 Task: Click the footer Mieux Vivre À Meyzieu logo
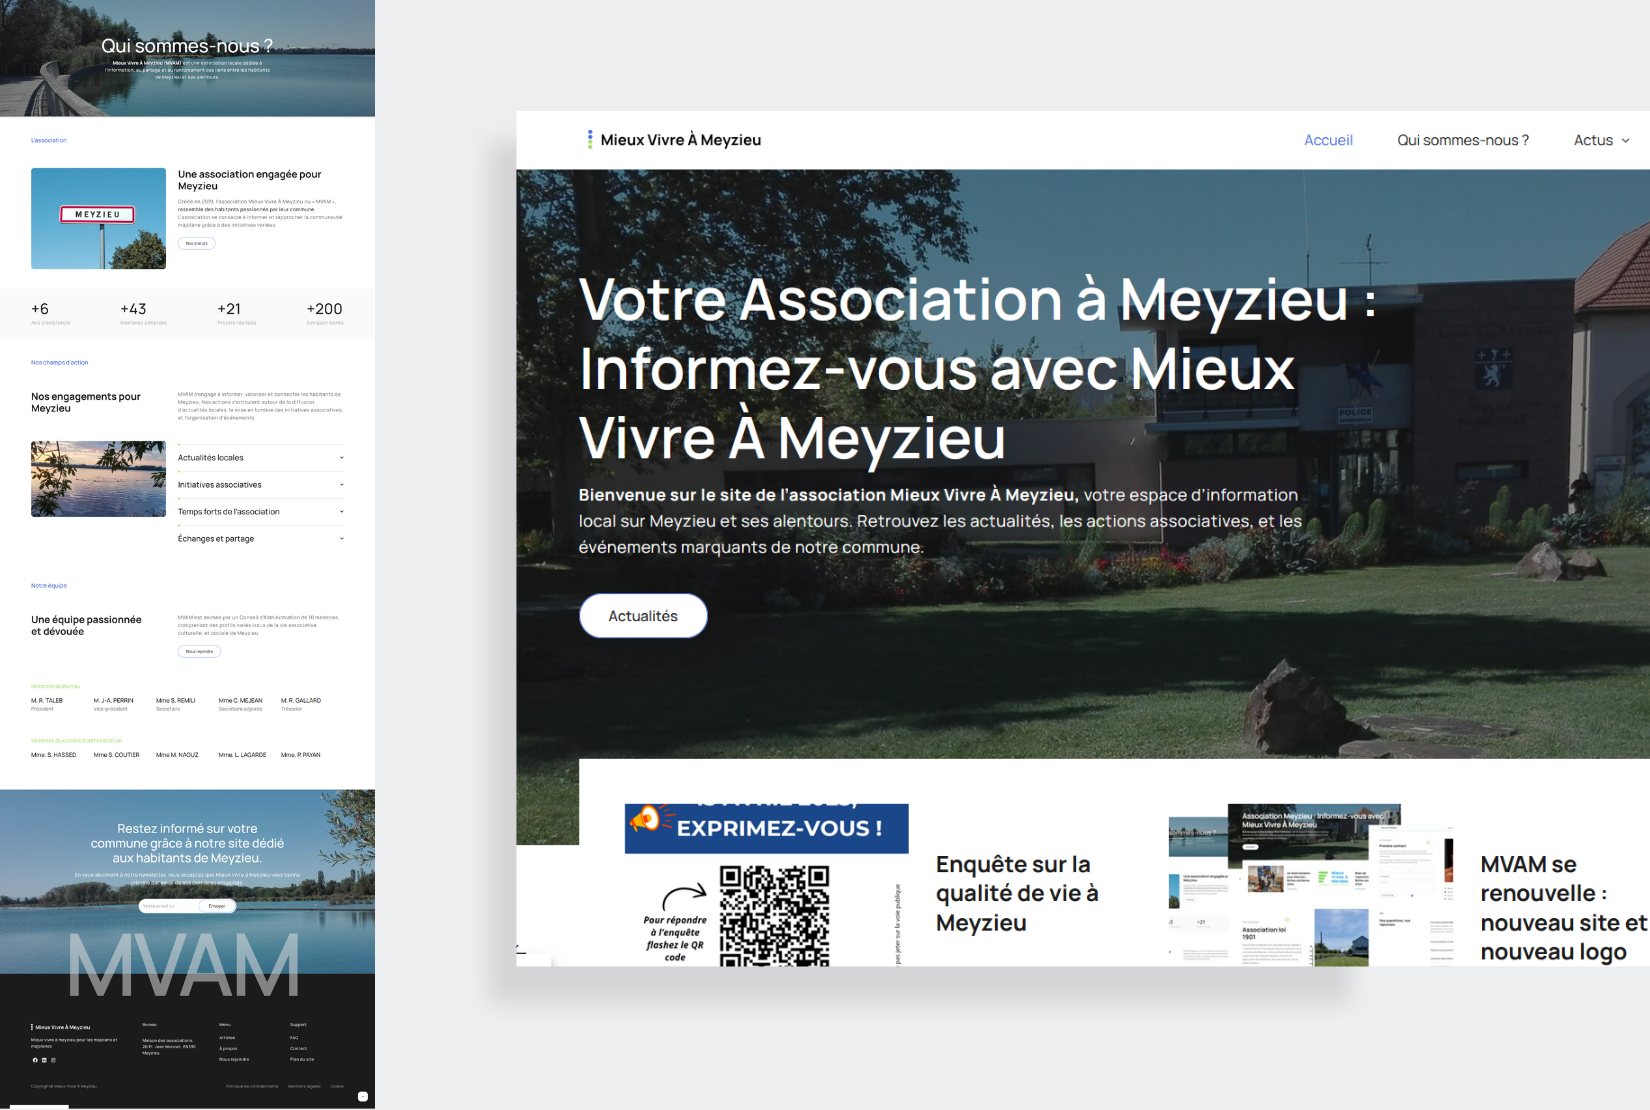[60, 1027]
